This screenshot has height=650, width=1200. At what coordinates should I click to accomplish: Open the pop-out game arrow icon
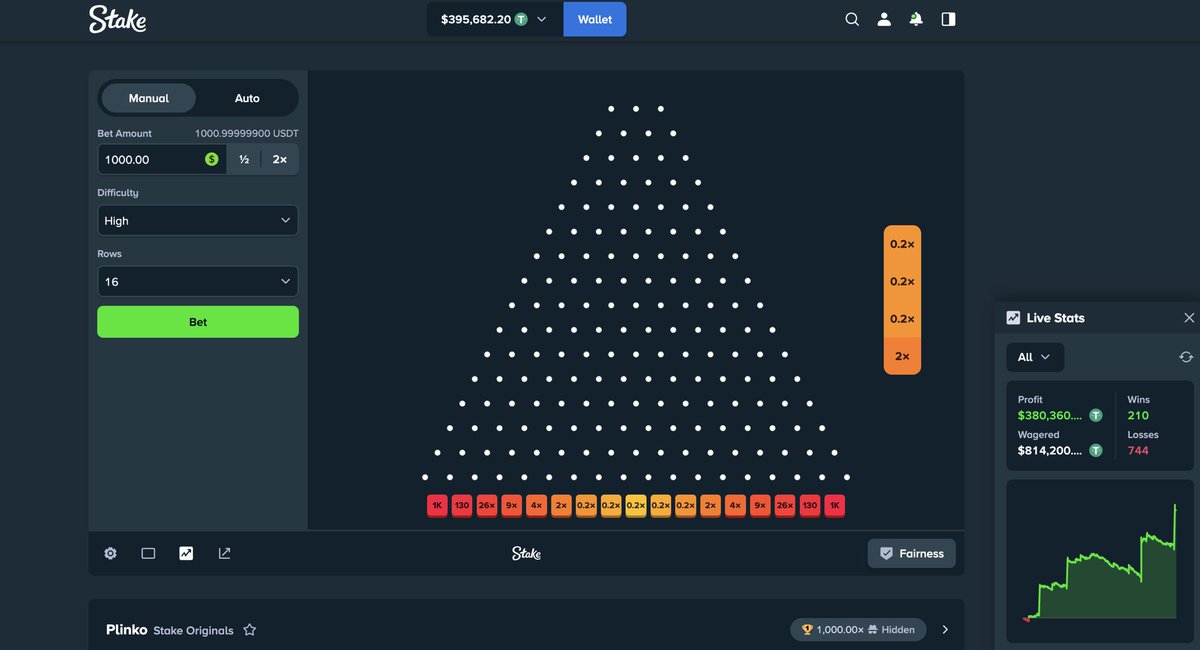pyautogui.click(x=224, y=553)
